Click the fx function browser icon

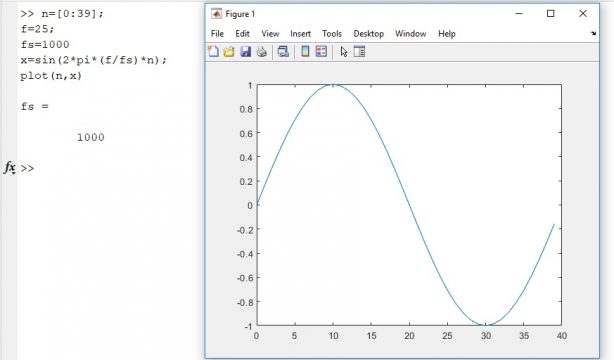point(10,168)
